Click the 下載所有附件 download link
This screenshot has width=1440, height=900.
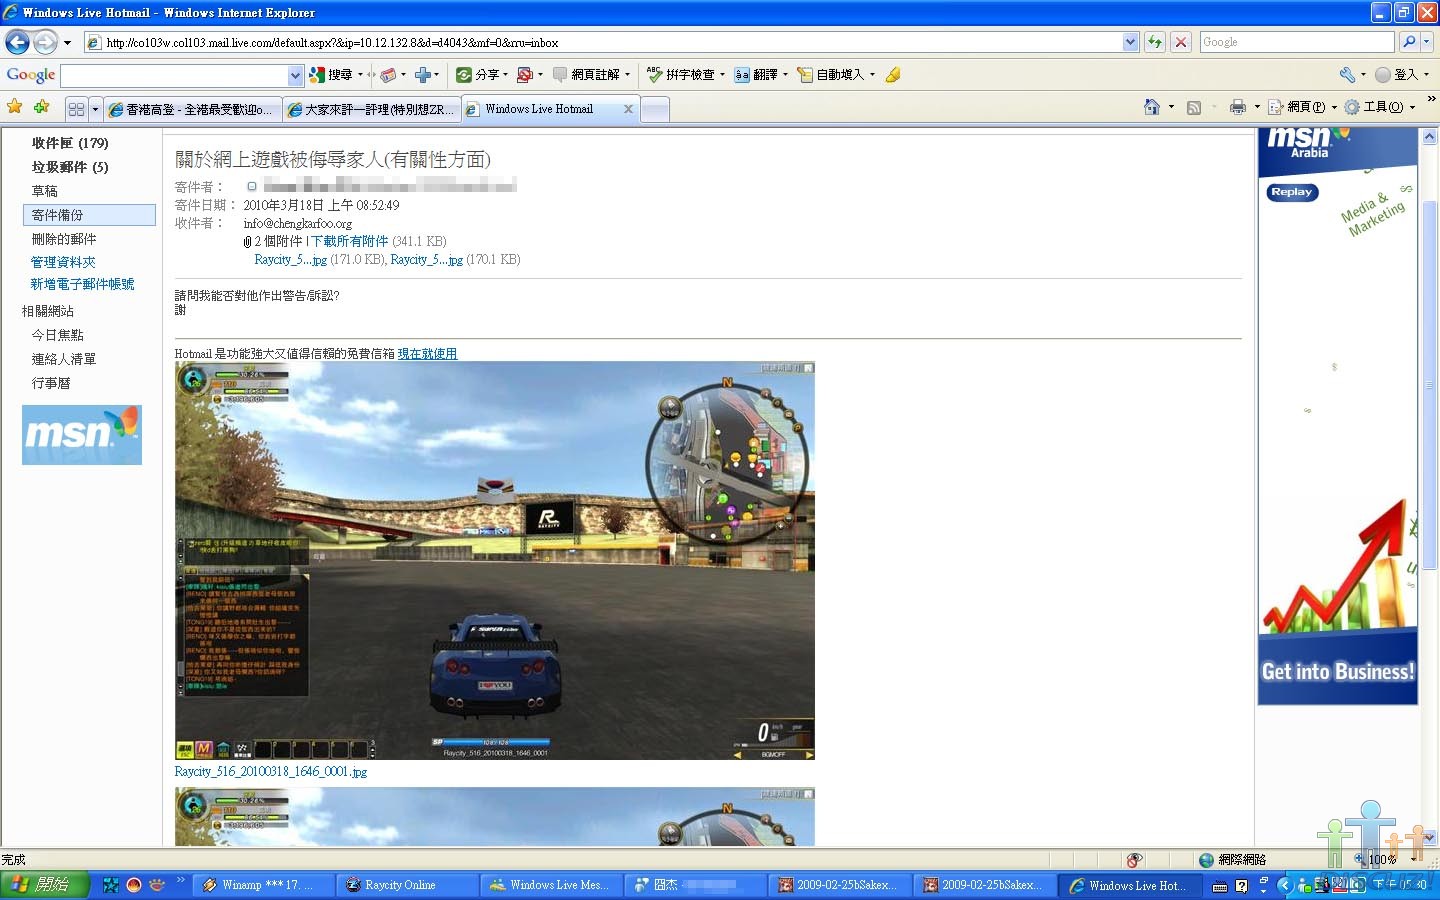point(349,241)
